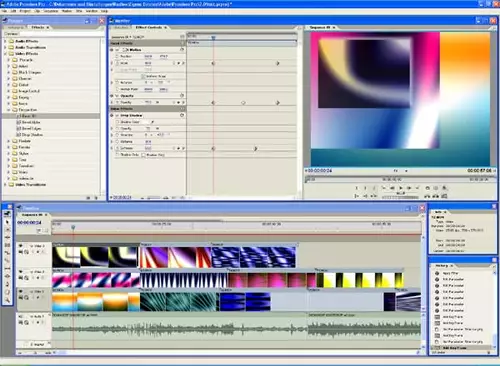Expand the Audio Effects folder
The image size is (500, 366).
click(5, 41)
